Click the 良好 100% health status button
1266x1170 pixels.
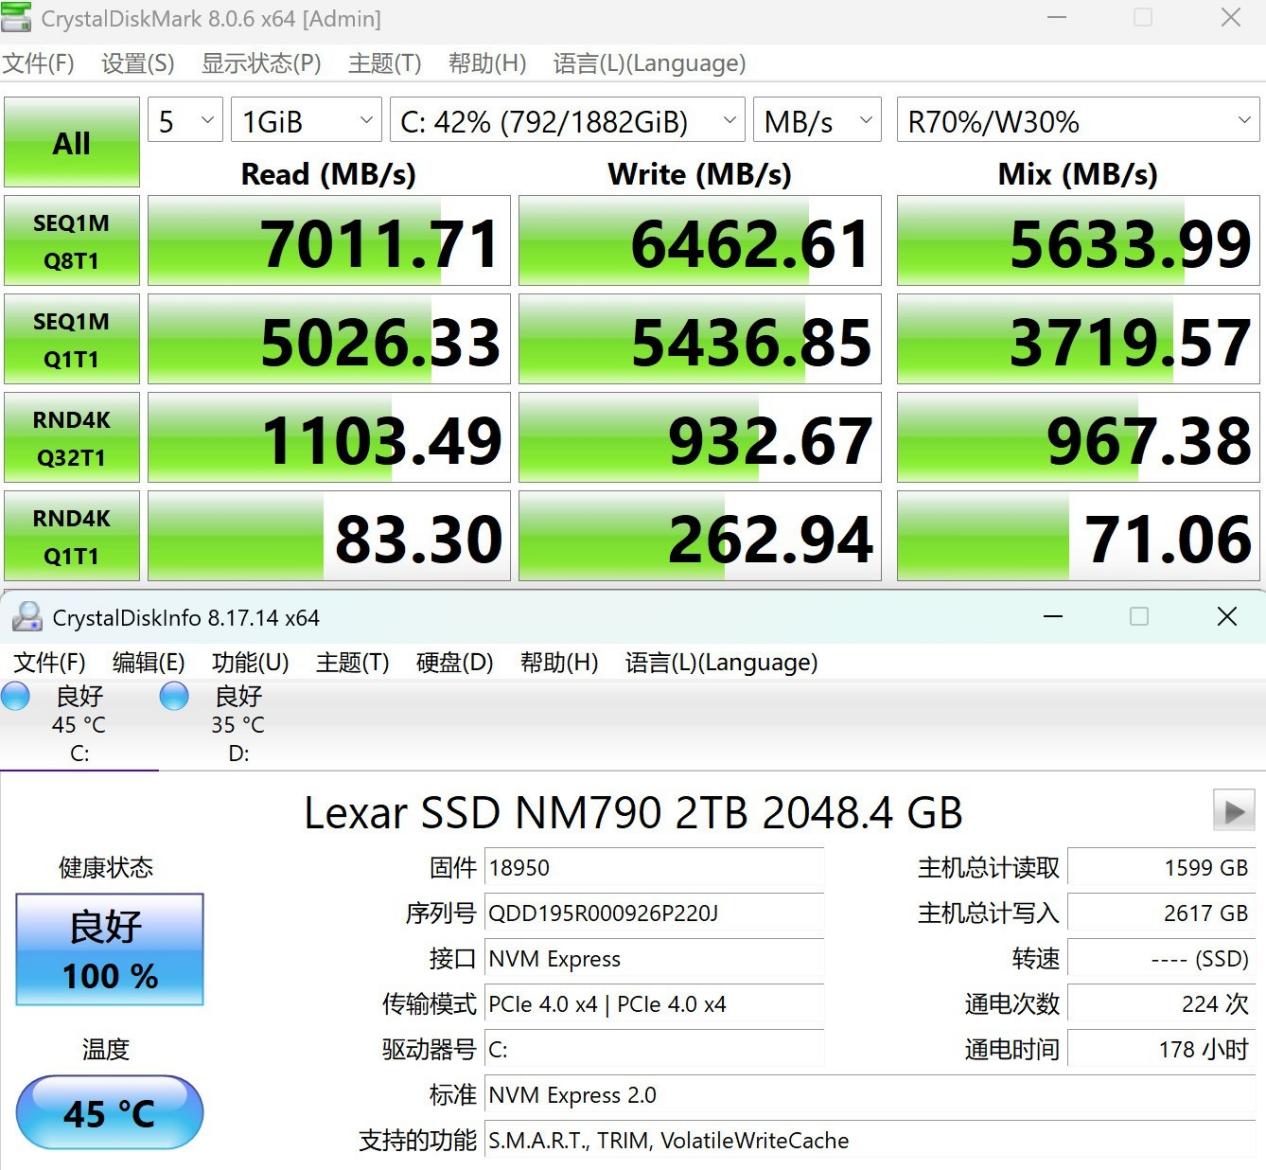(110, 949)
